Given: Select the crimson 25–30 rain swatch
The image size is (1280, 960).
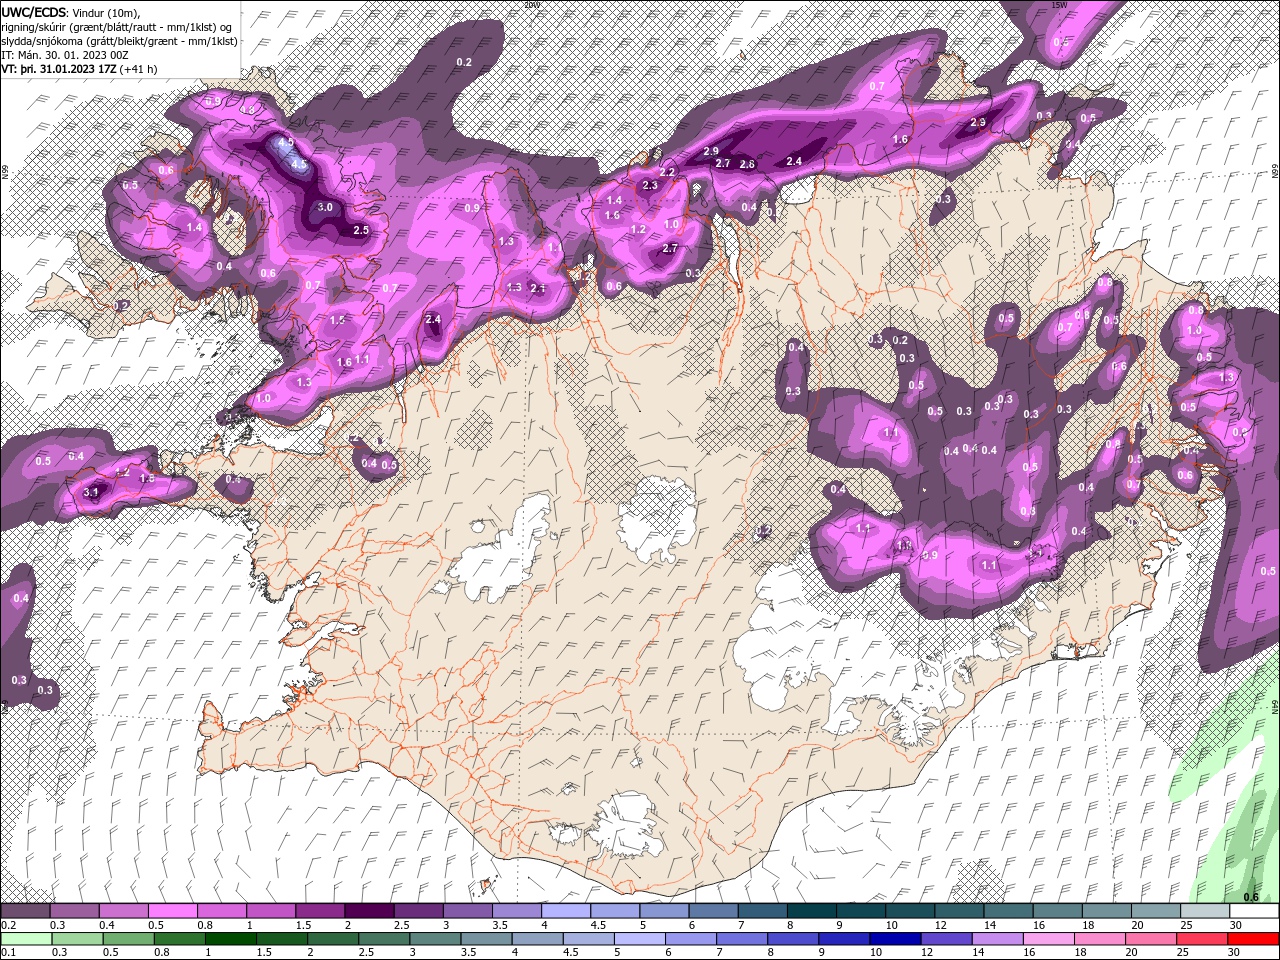Looking at the screenshot, I should click(1203, 939).
